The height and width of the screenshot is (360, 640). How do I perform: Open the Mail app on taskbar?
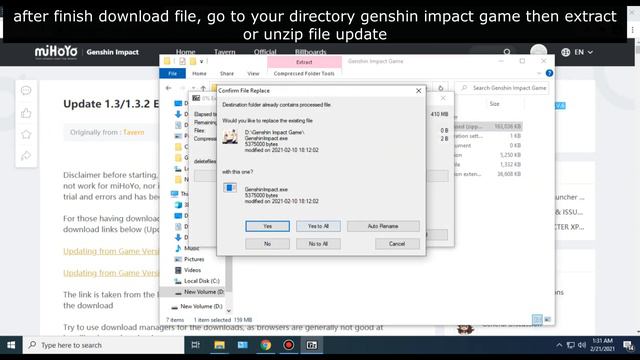coord(242,345)
